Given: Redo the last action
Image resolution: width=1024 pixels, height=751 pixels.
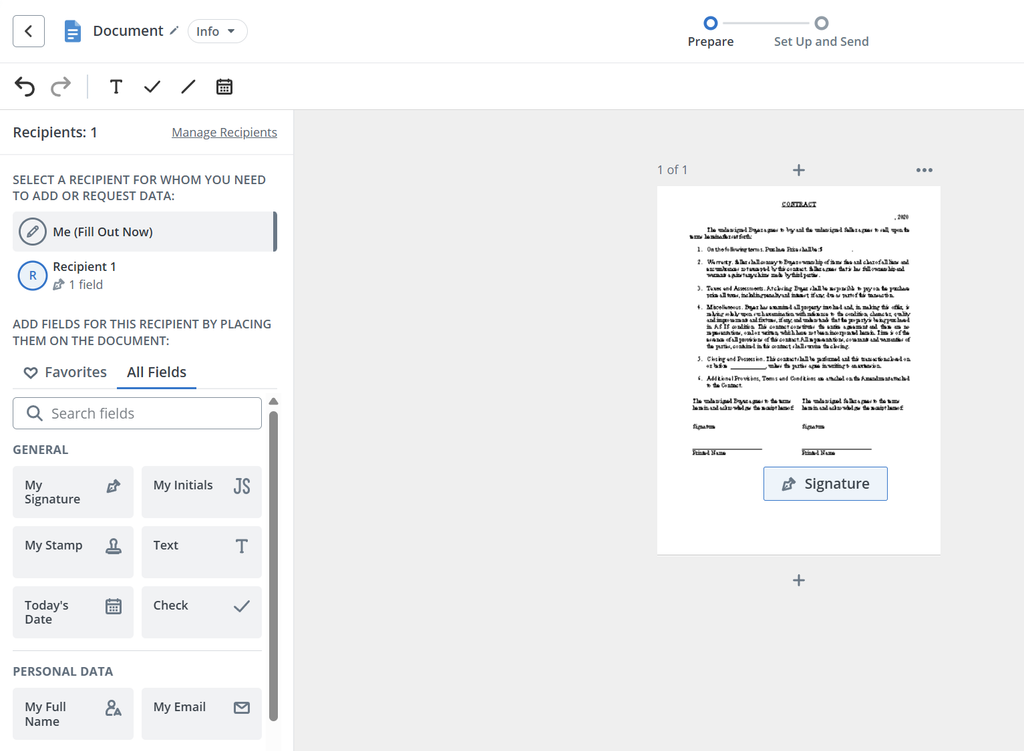Looking at the screenshot, I should point(61,86).
